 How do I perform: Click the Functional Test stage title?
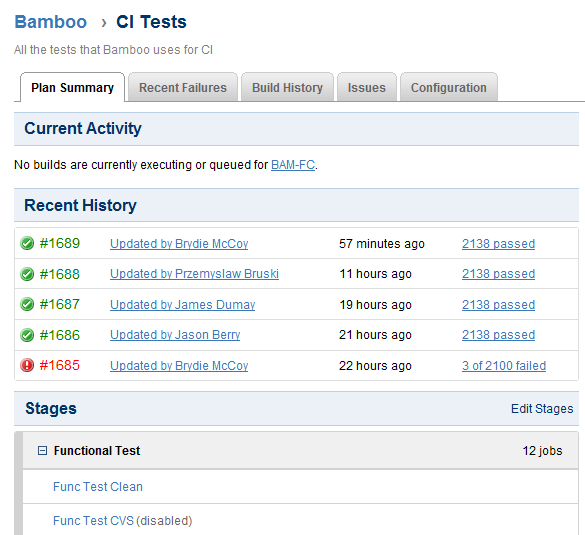point(97,451)
